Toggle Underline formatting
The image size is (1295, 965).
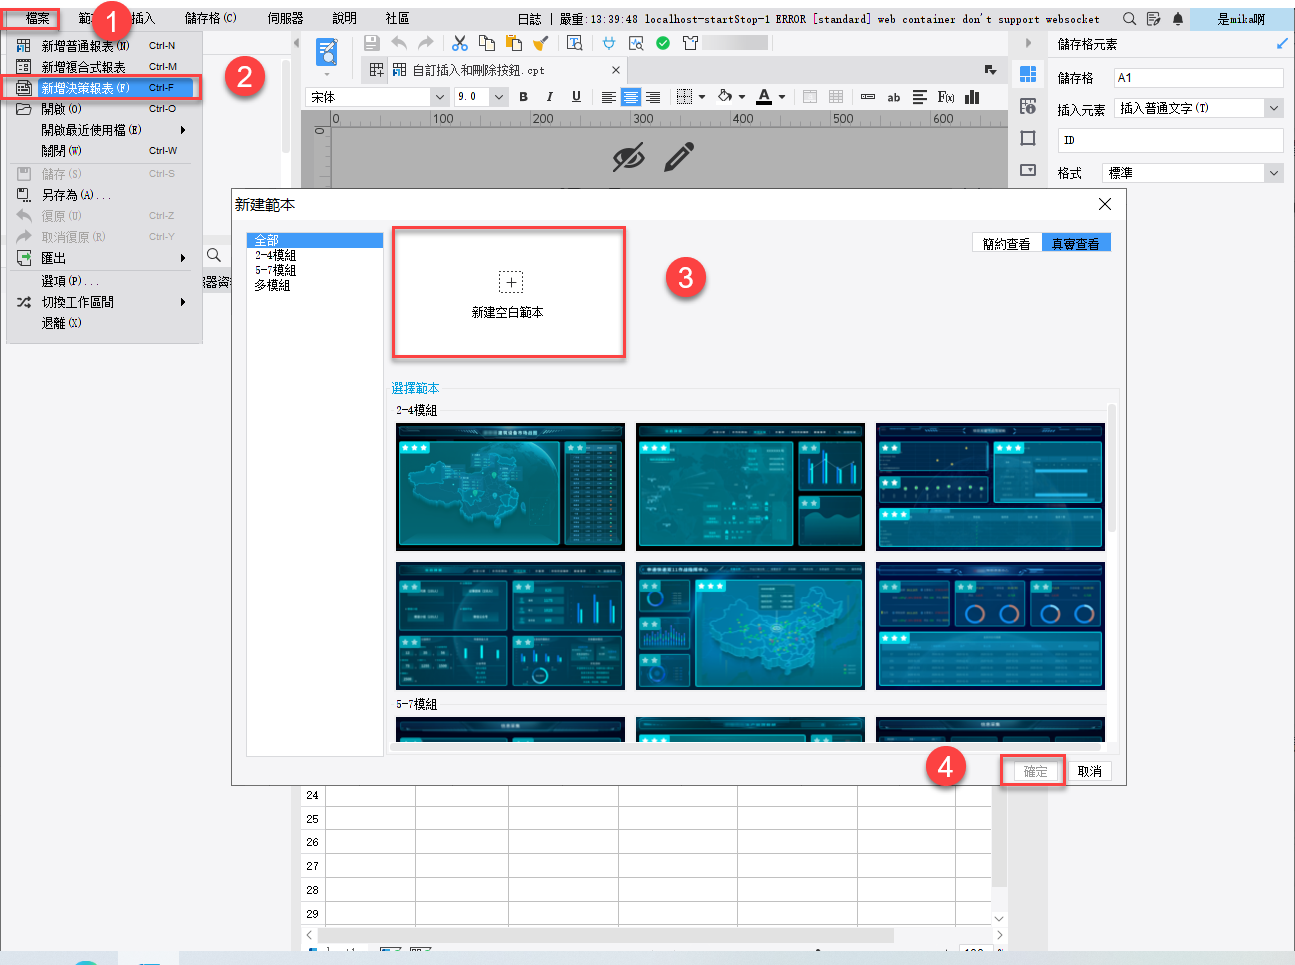point(576,97)
